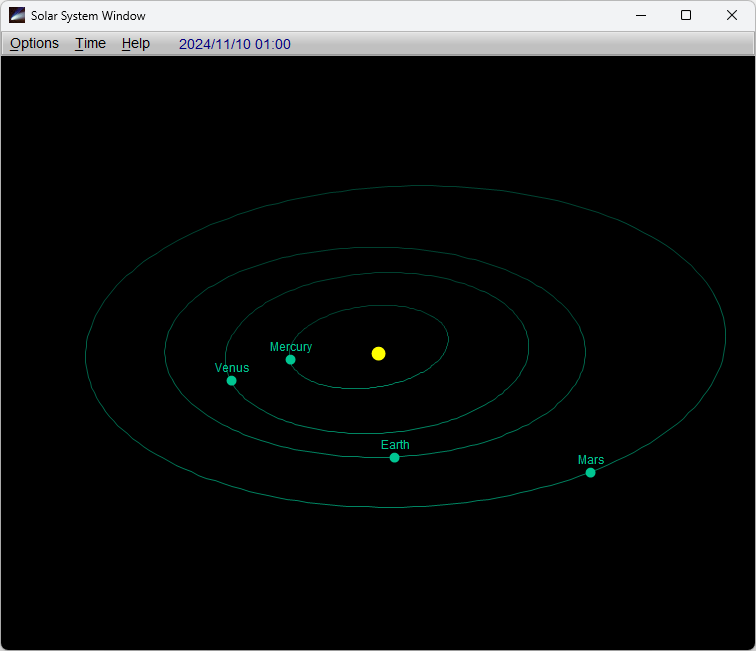Open the Options menu
The image size is (756, 651).
(x=35, y=43)
